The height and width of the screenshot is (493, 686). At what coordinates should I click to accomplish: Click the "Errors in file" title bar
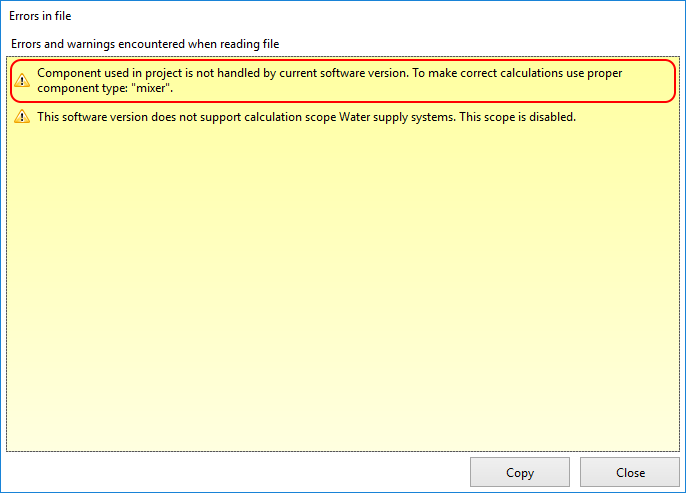300,16
